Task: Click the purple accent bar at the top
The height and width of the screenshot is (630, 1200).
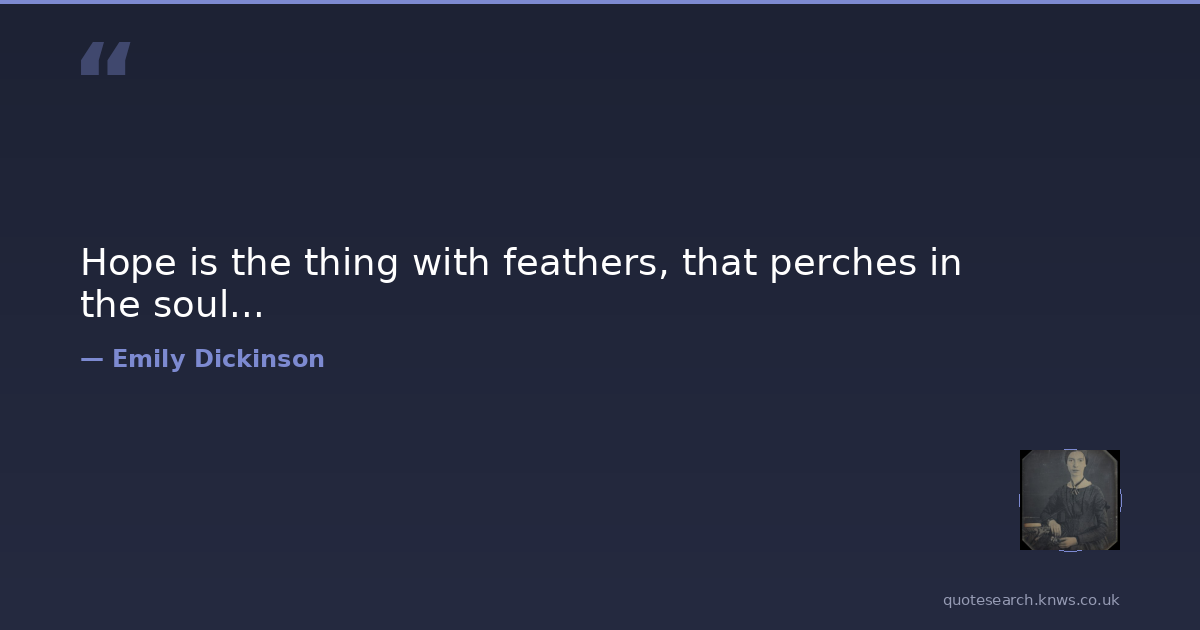Action: coord(600,2)
